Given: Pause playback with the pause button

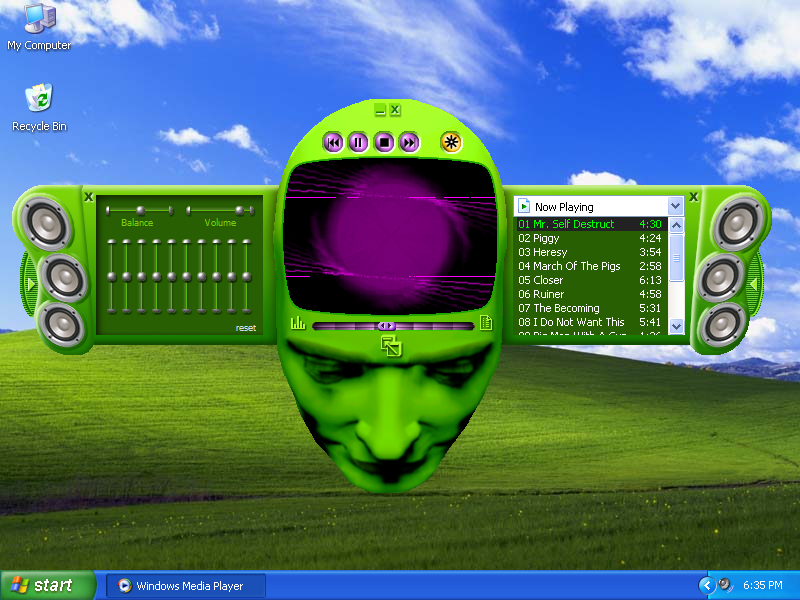Looking at the screenshot, I should tap(358, 142).
